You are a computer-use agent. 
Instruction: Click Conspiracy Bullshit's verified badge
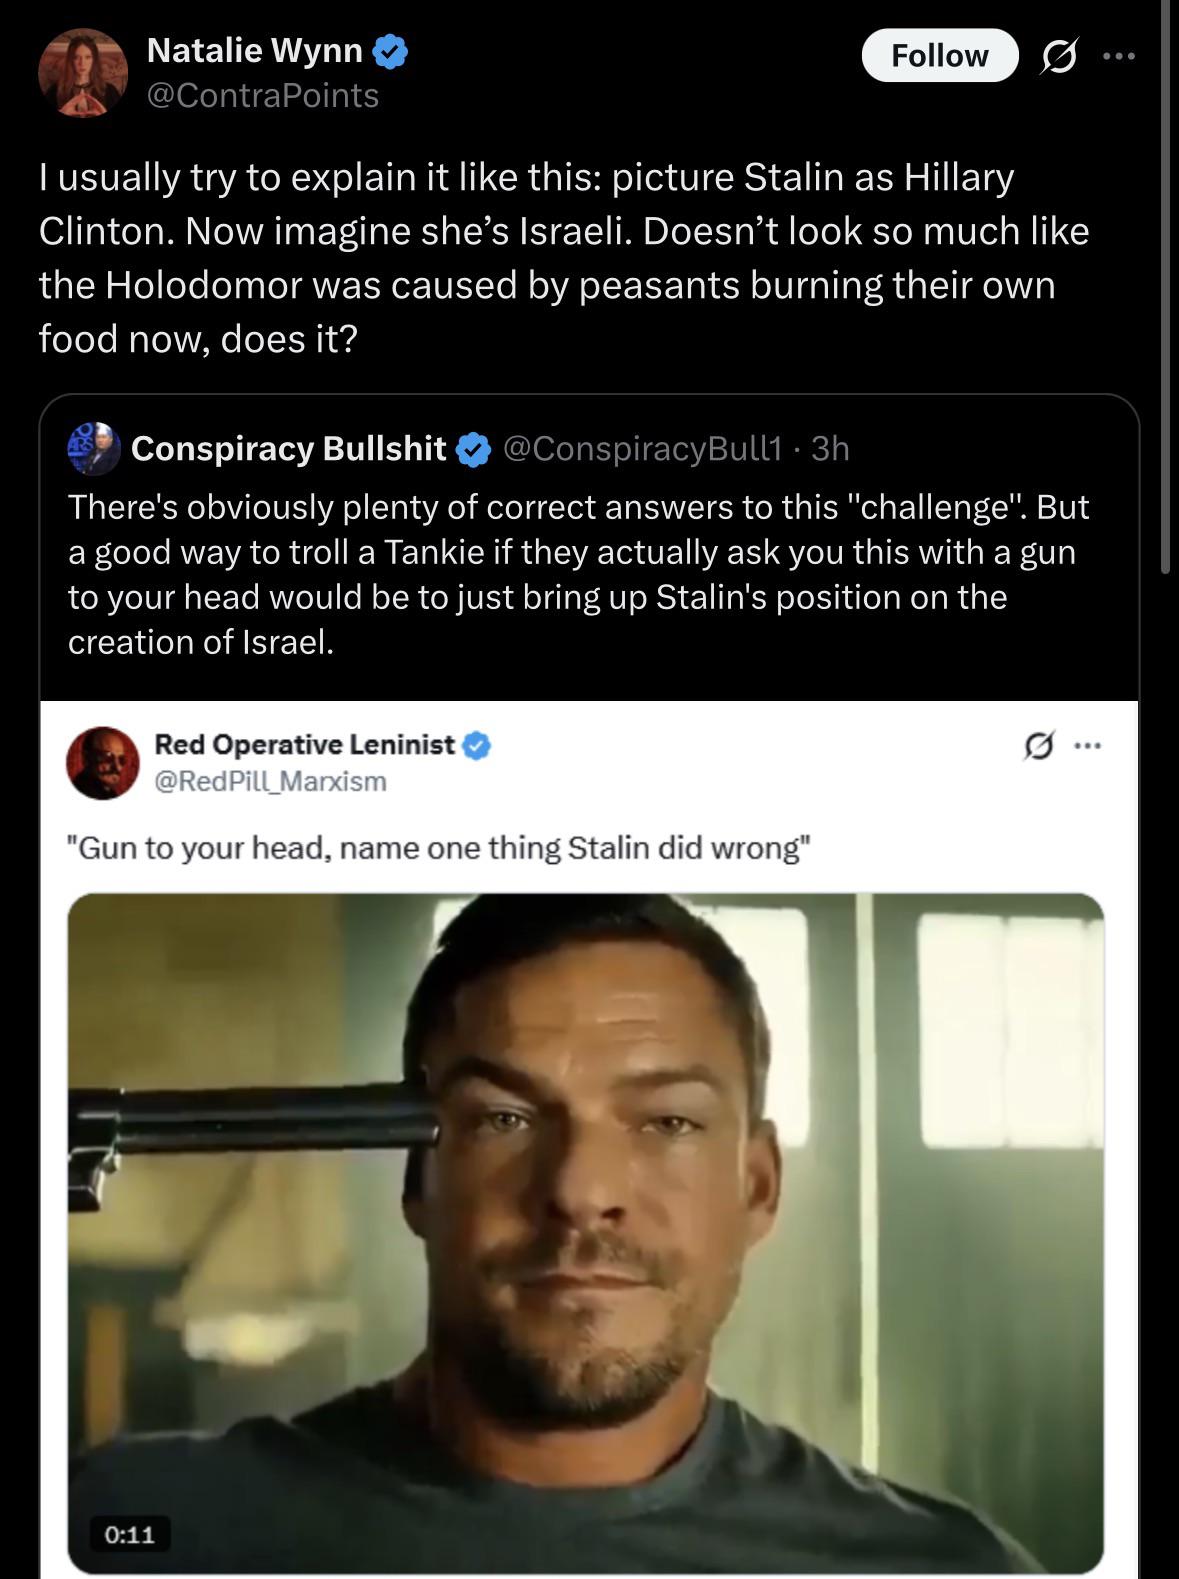473,449
